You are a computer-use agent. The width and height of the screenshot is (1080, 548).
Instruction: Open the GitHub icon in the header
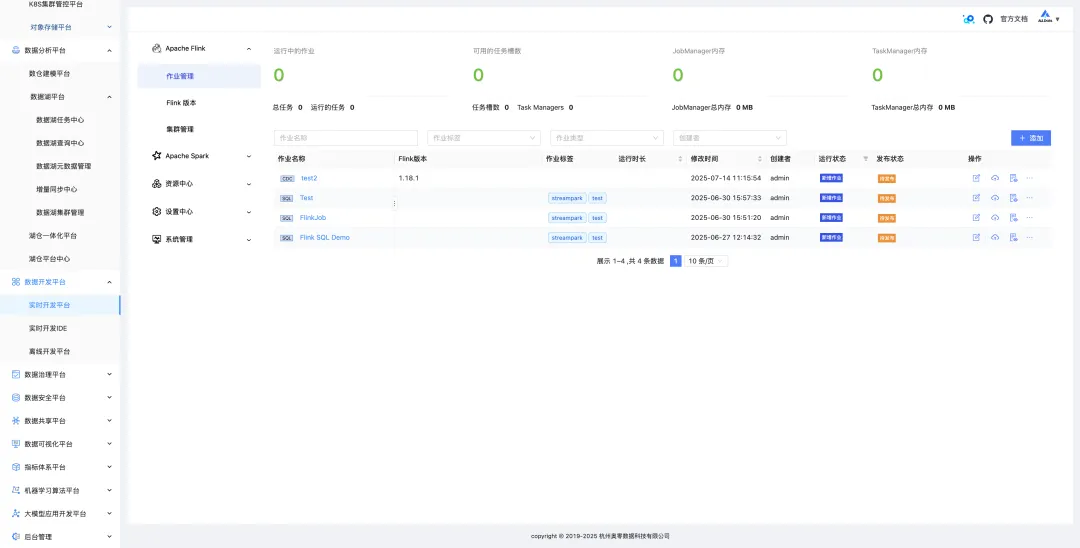pos(988,19)
